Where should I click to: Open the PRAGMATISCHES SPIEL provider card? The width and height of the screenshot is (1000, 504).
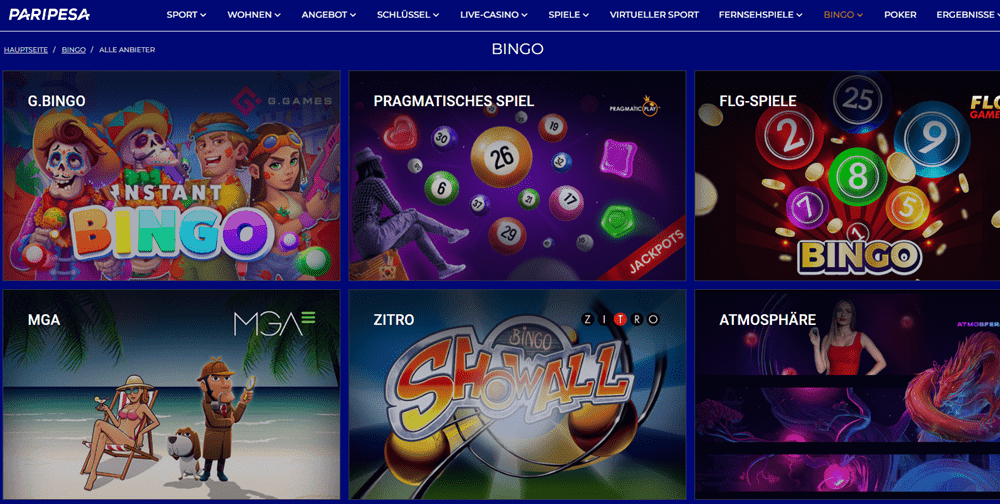click(x=517, y=175)
